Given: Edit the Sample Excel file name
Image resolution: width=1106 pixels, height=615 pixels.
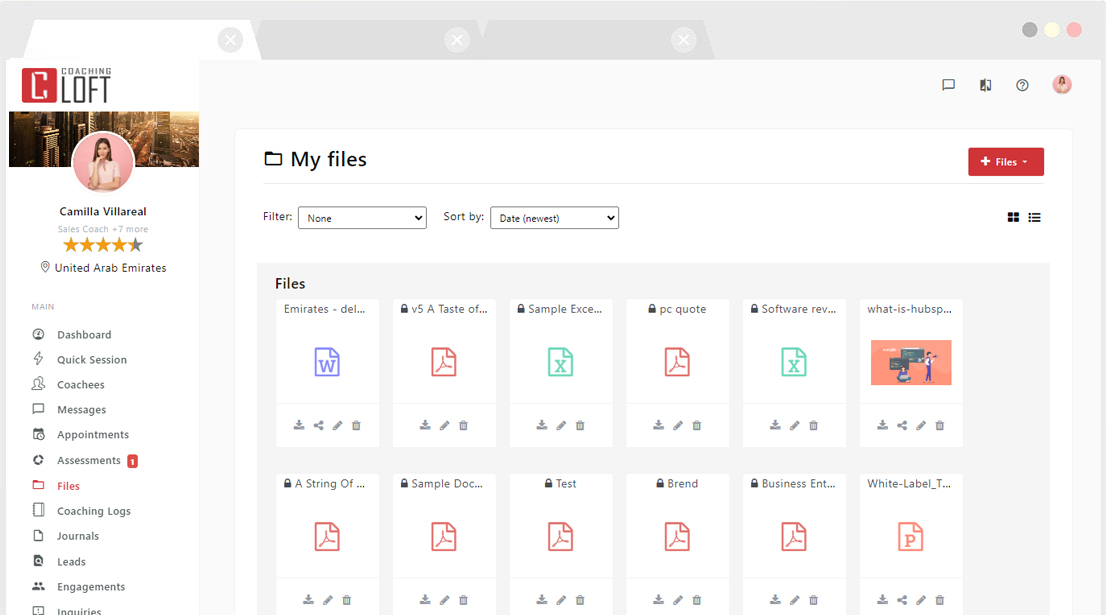Looking at the screenshot, I should (x=560, y=425).
